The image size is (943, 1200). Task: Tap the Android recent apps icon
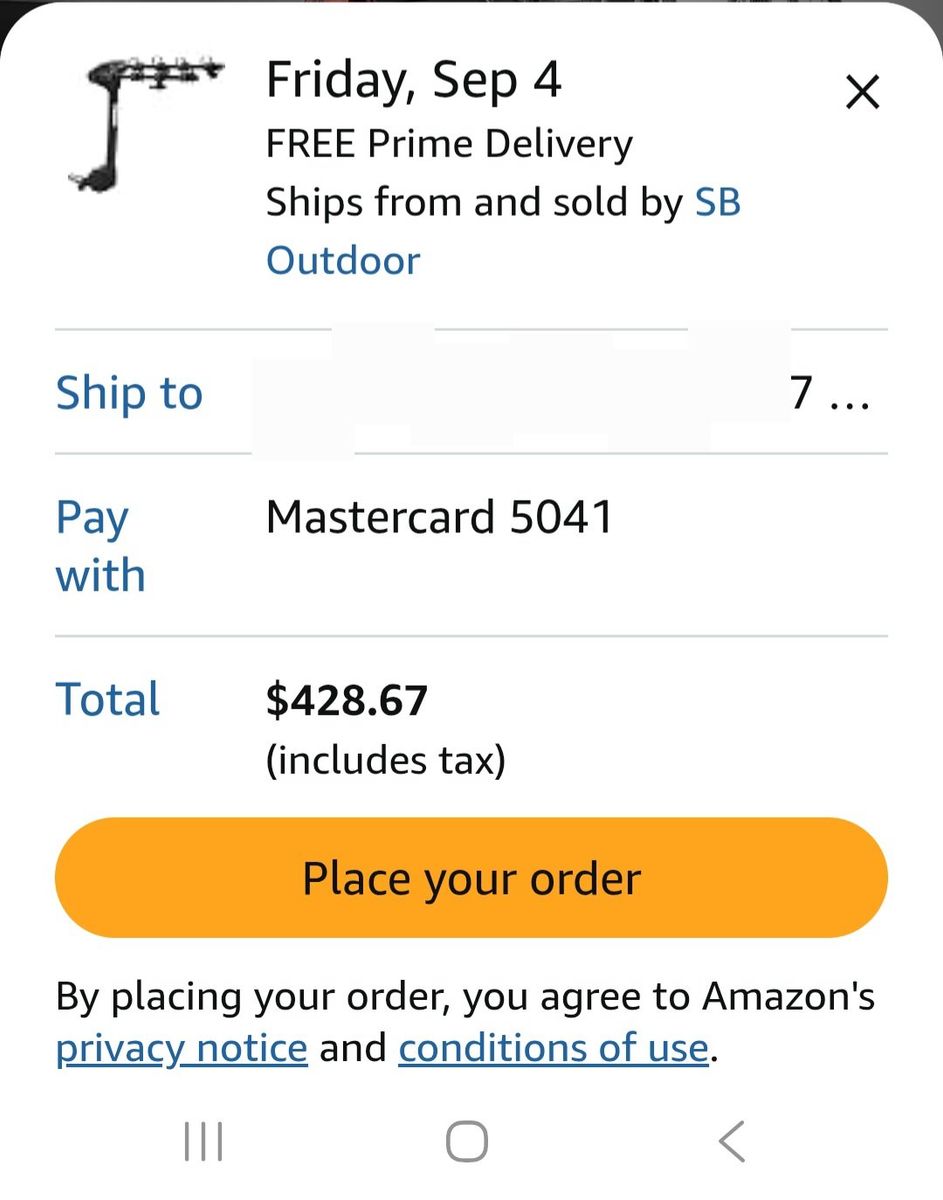[204, 1141]
